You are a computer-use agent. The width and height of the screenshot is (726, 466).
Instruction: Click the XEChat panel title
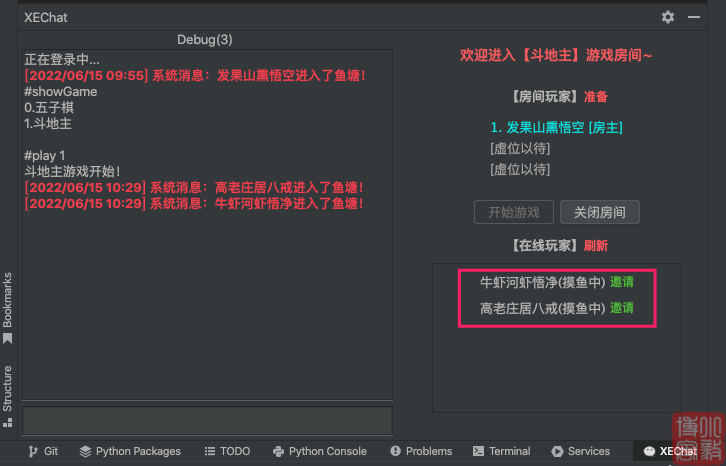[x=45, y=18]
